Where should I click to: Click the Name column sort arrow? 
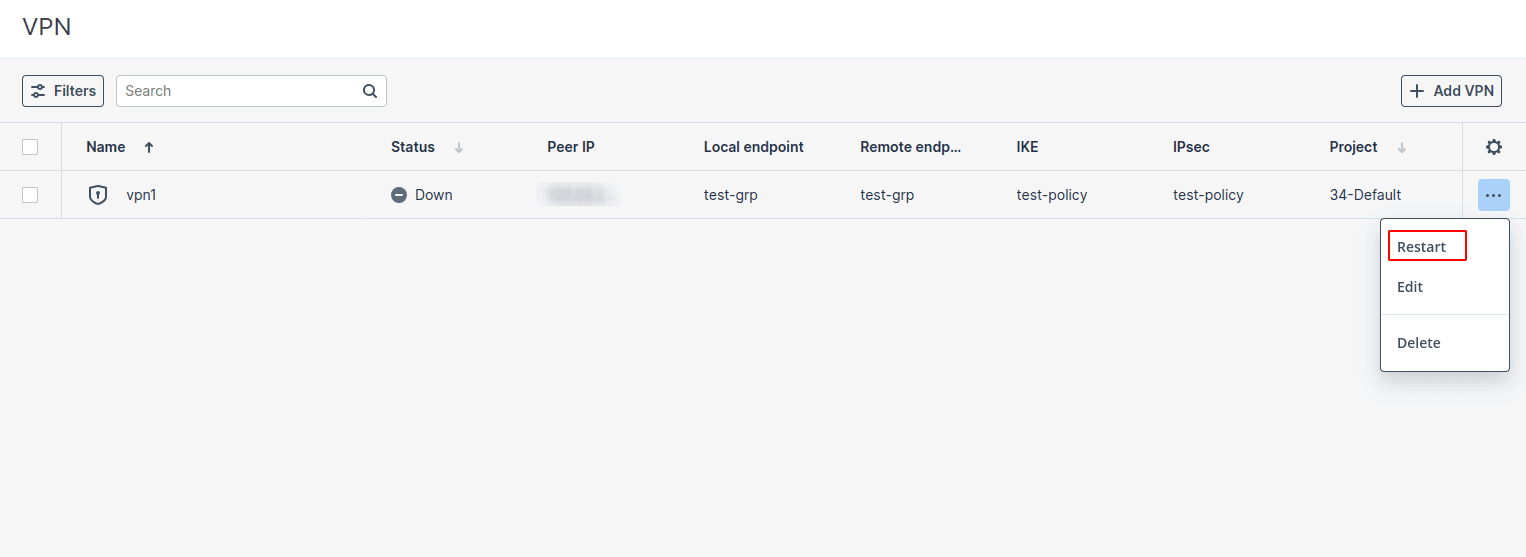coord(149,147)
